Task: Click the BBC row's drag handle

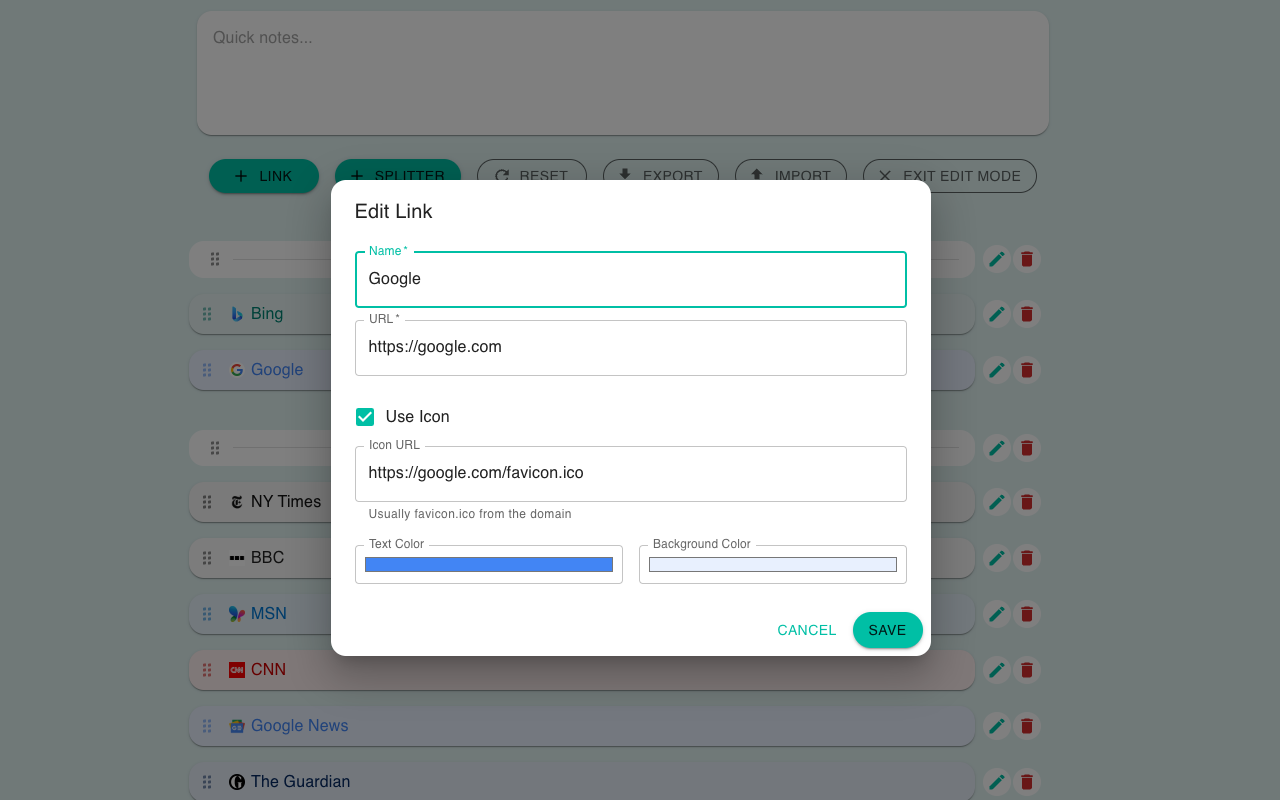Action: coord(207,558)
